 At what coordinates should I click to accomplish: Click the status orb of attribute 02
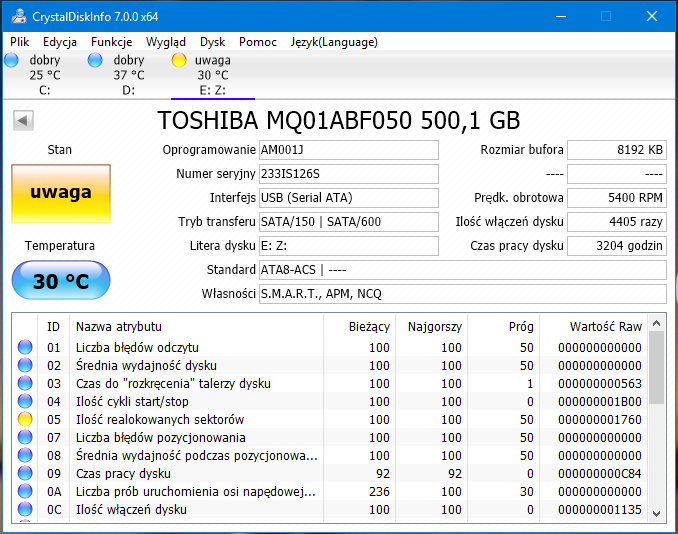(x=25, y=365)
